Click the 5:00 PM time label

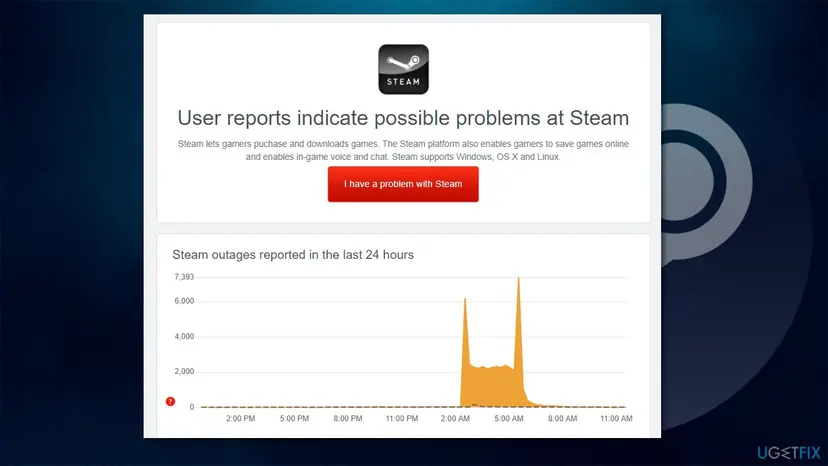click(x=295, y=418)
